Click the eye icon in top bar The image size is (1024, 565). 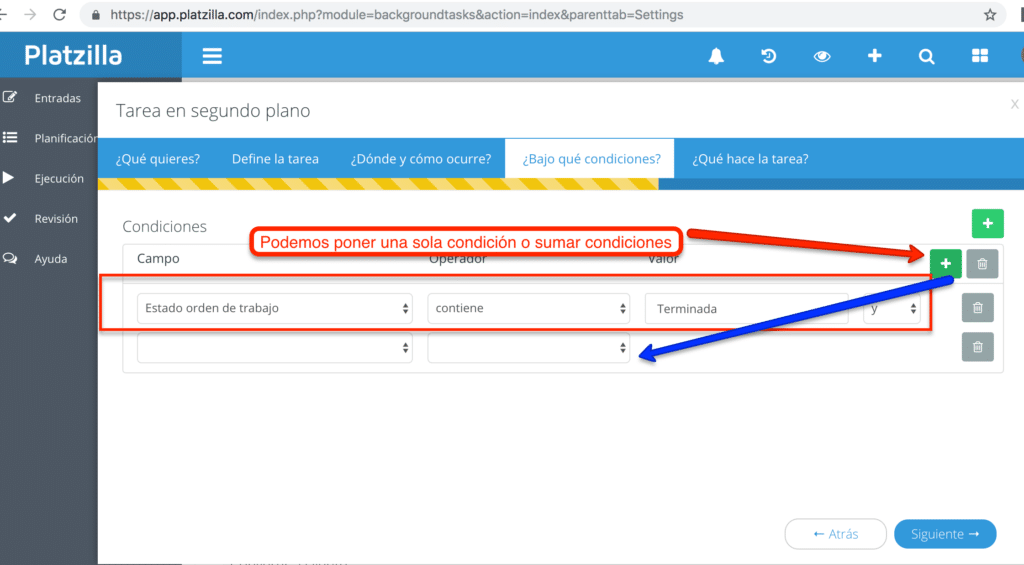(x=822, y=56)
